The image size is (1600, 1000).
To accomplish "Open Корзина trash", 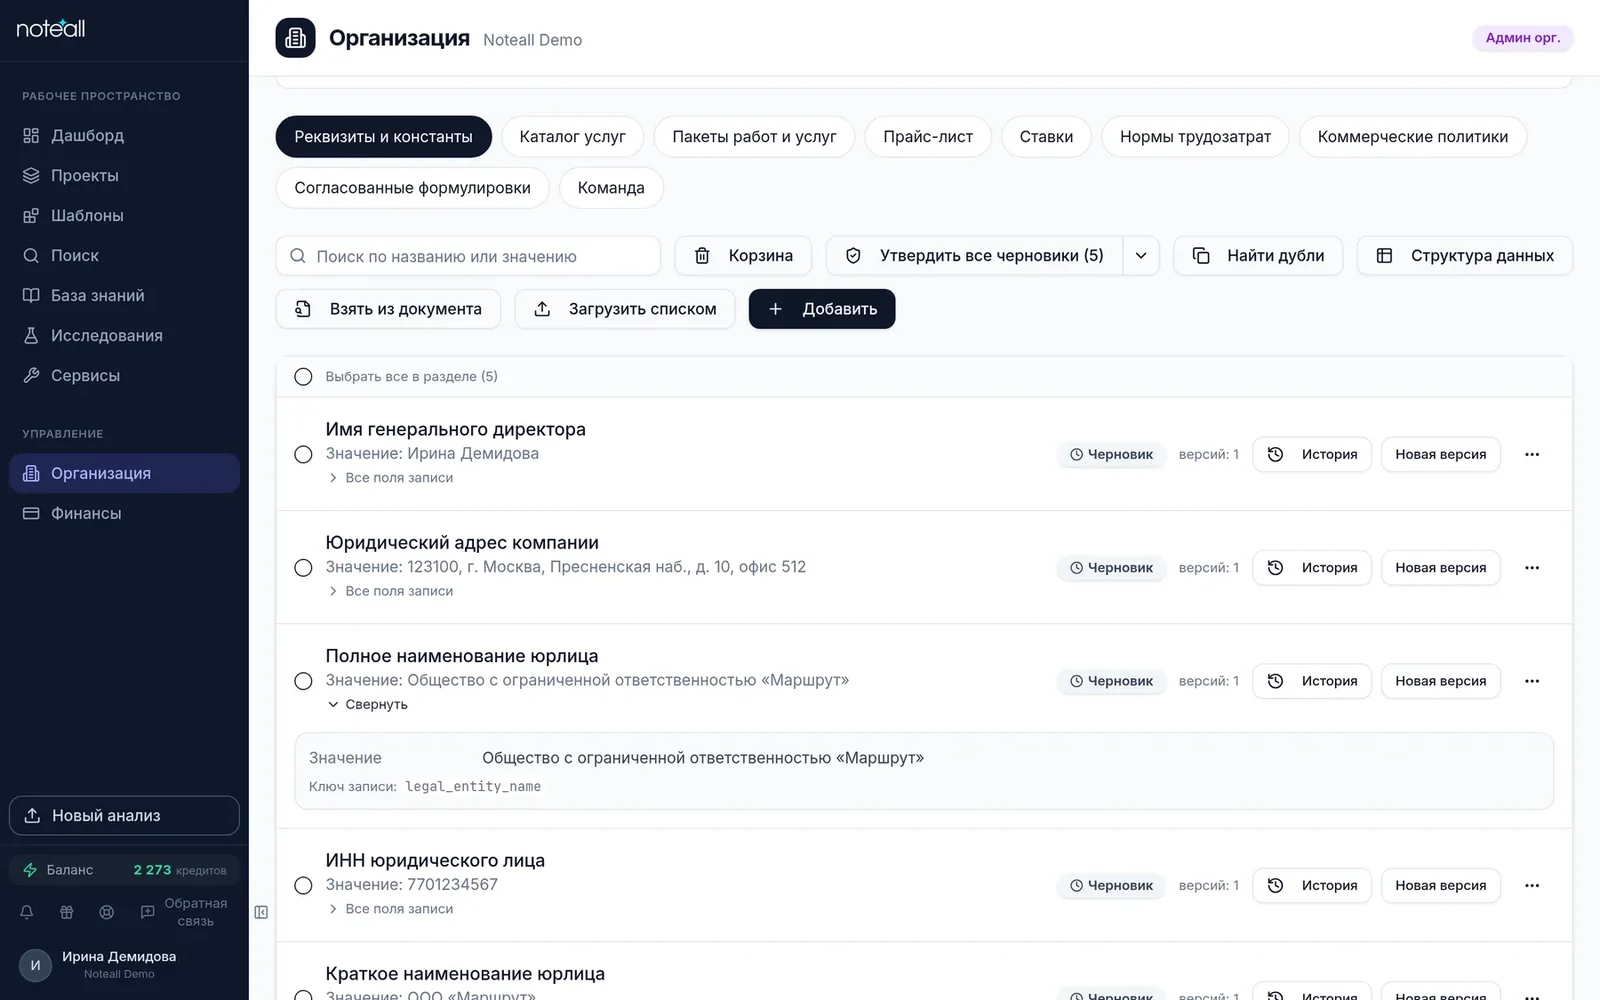I will pyautogui.click(x=743, y=256).
